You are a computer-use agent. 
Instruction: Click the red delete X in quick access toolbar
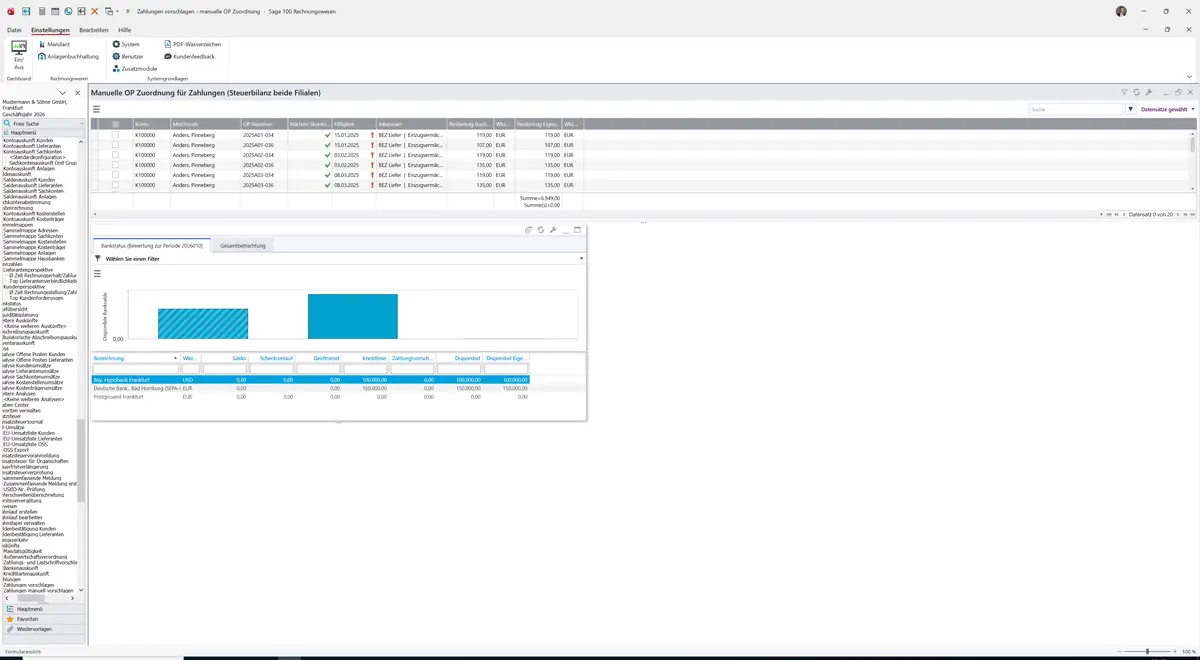click(95, 11)
